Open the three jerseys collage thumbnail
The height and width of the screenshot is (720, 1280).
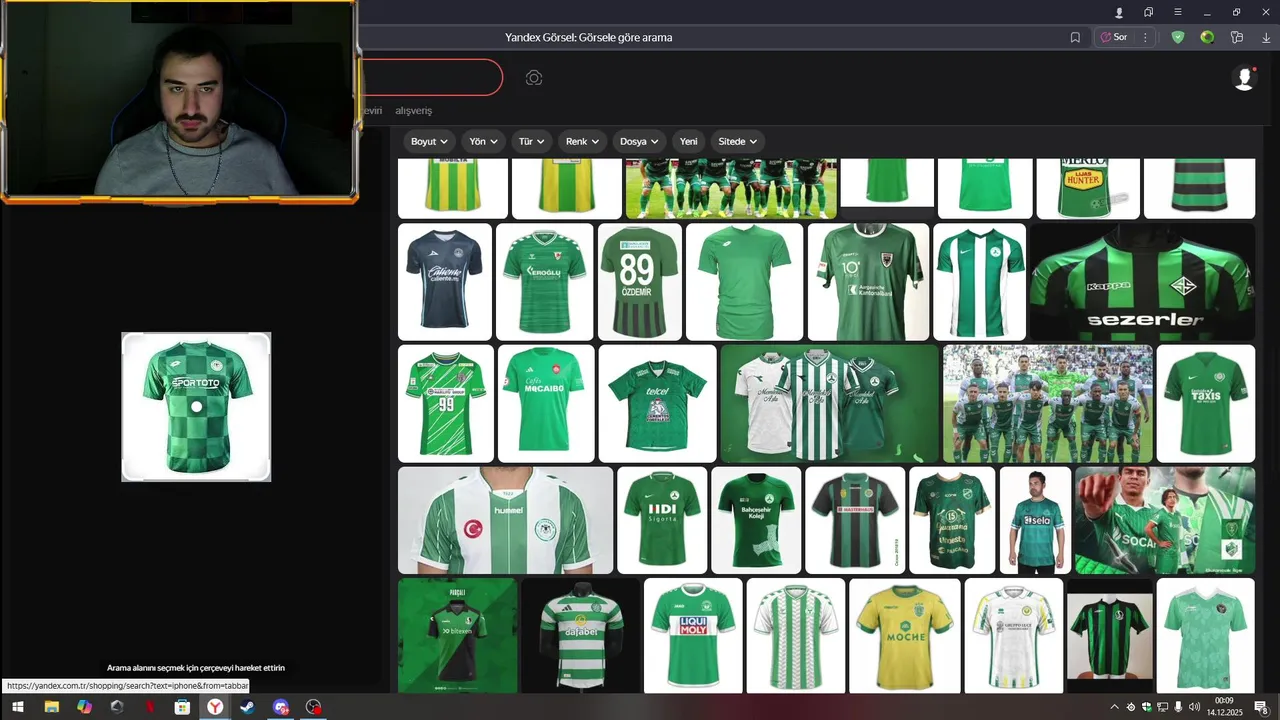pyautogui.click(x=830, y=404)
